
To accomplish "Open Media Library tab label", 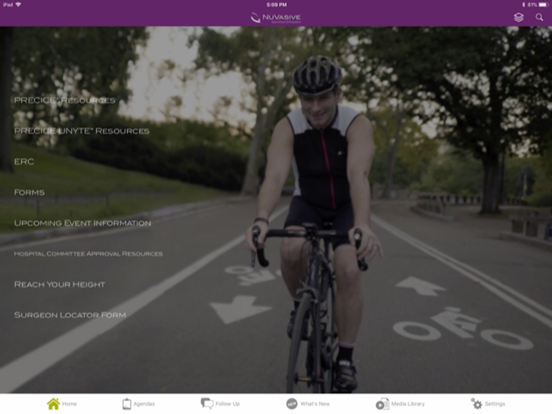I will click(x=408, y=404).
